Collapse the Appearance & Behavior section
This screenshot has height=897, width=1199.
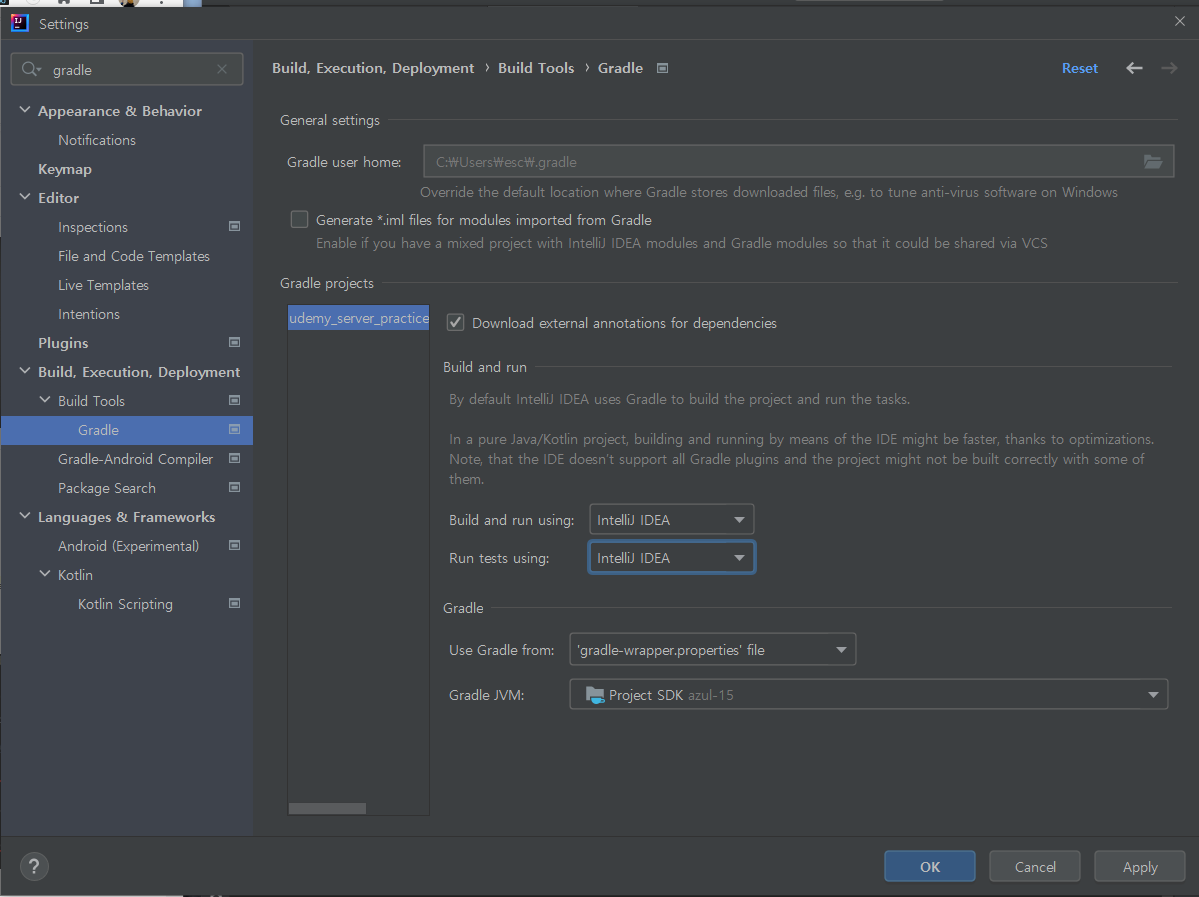click(24, 110)
